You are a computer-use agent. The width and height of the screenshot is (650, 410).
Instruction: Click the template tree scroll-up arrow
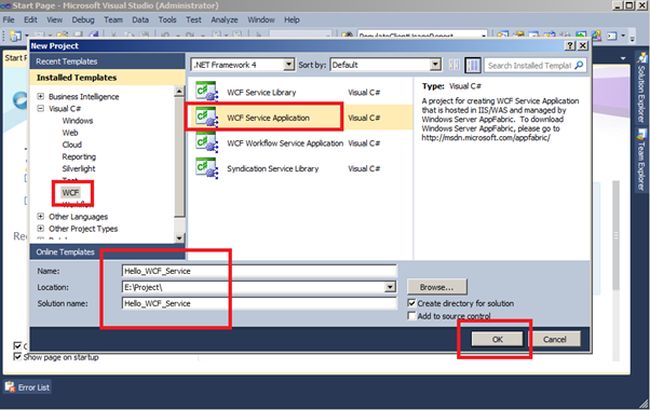(x=179, y=91)
